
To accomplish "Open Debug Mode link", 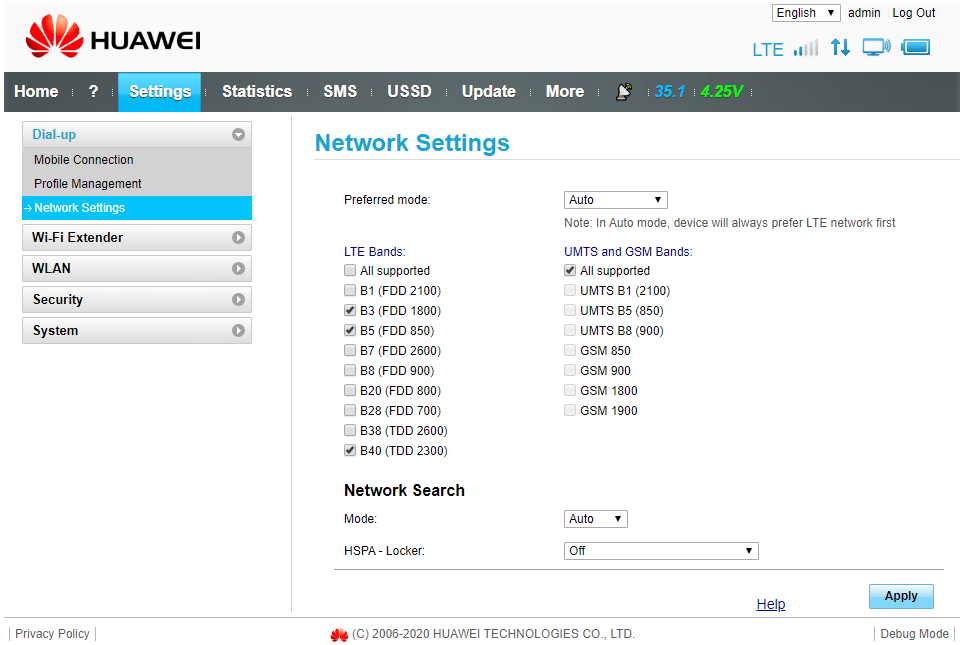I will (x=914, y=634).
